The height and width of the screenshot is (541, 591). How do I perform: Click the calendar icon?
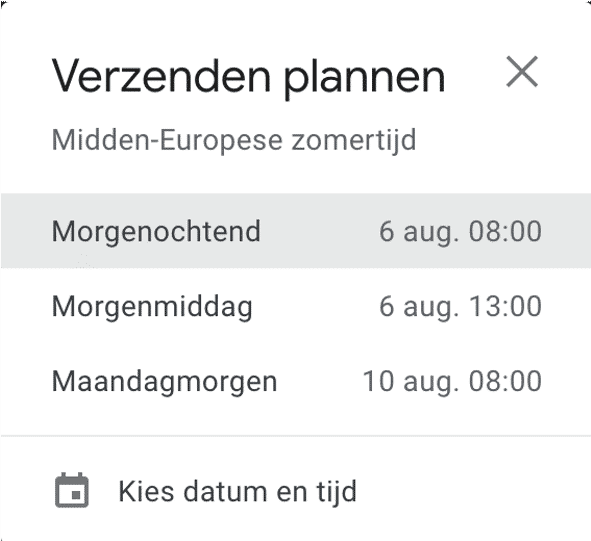pyautogui.click(x=72, y=490)
